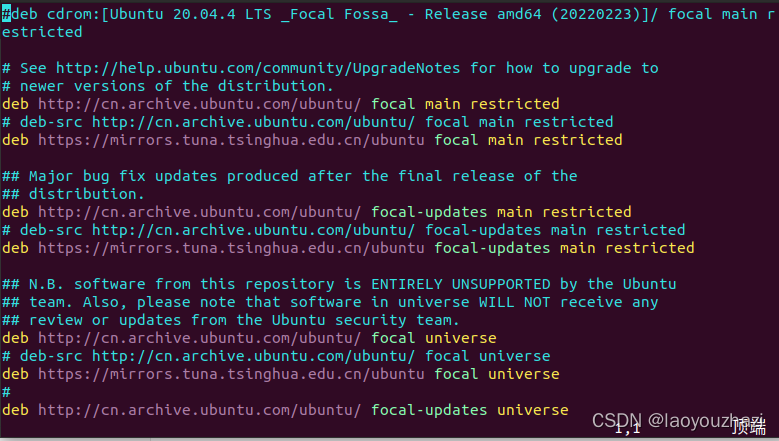Click tsinghua mirror URL on 'focal-updates main restricted' line

pos(231,248)
